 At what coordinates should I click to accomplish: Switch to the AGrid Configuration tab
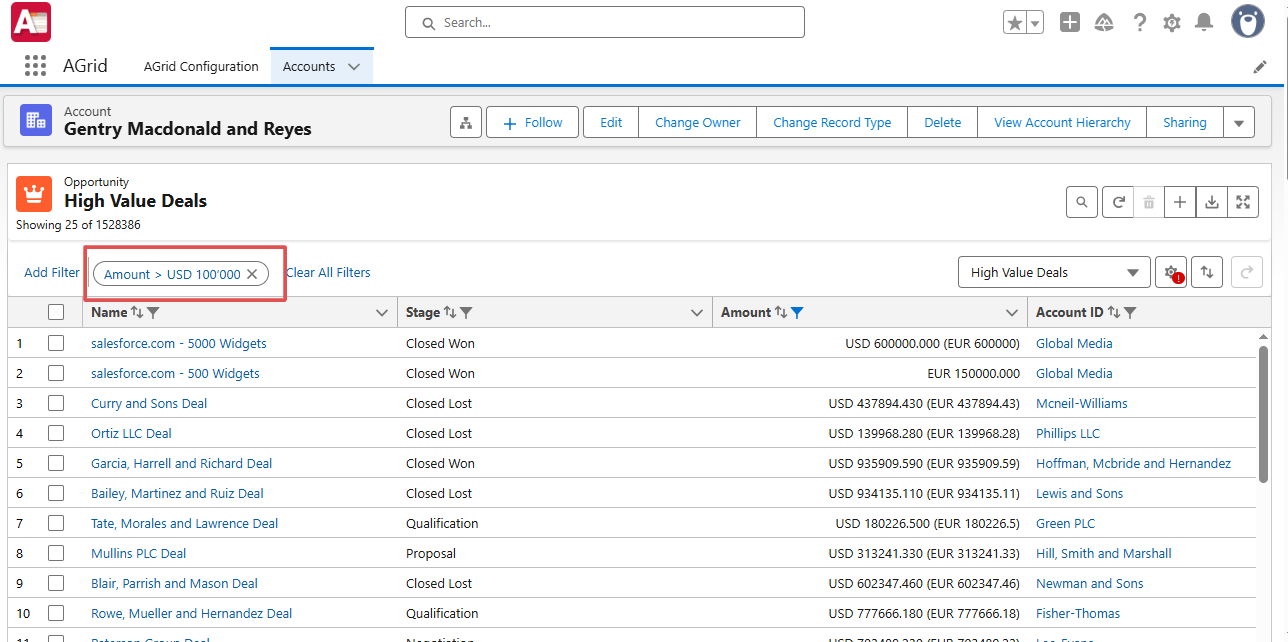[201, 66]
